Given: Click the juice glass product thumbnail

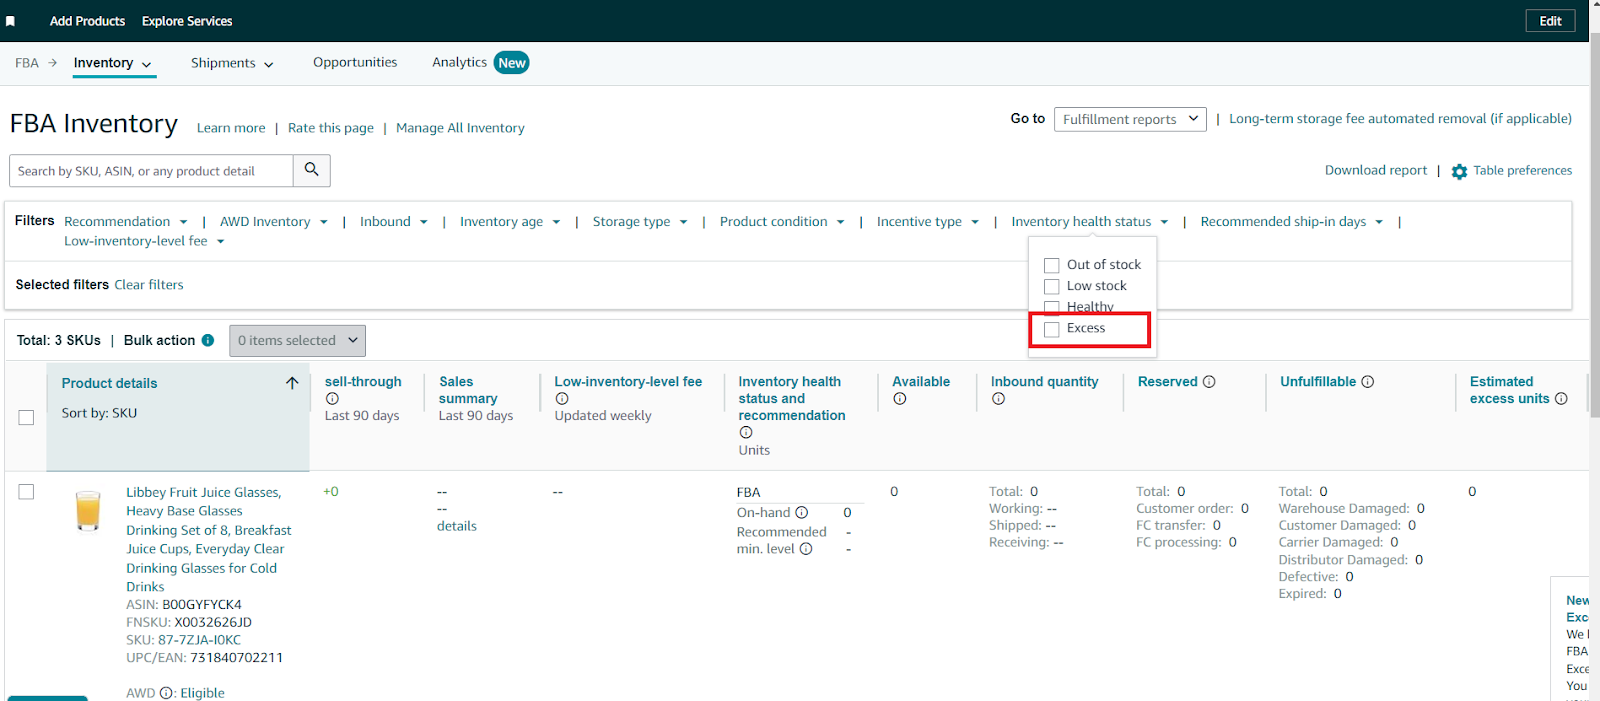Looking at the screenshot, I should 88,510.
